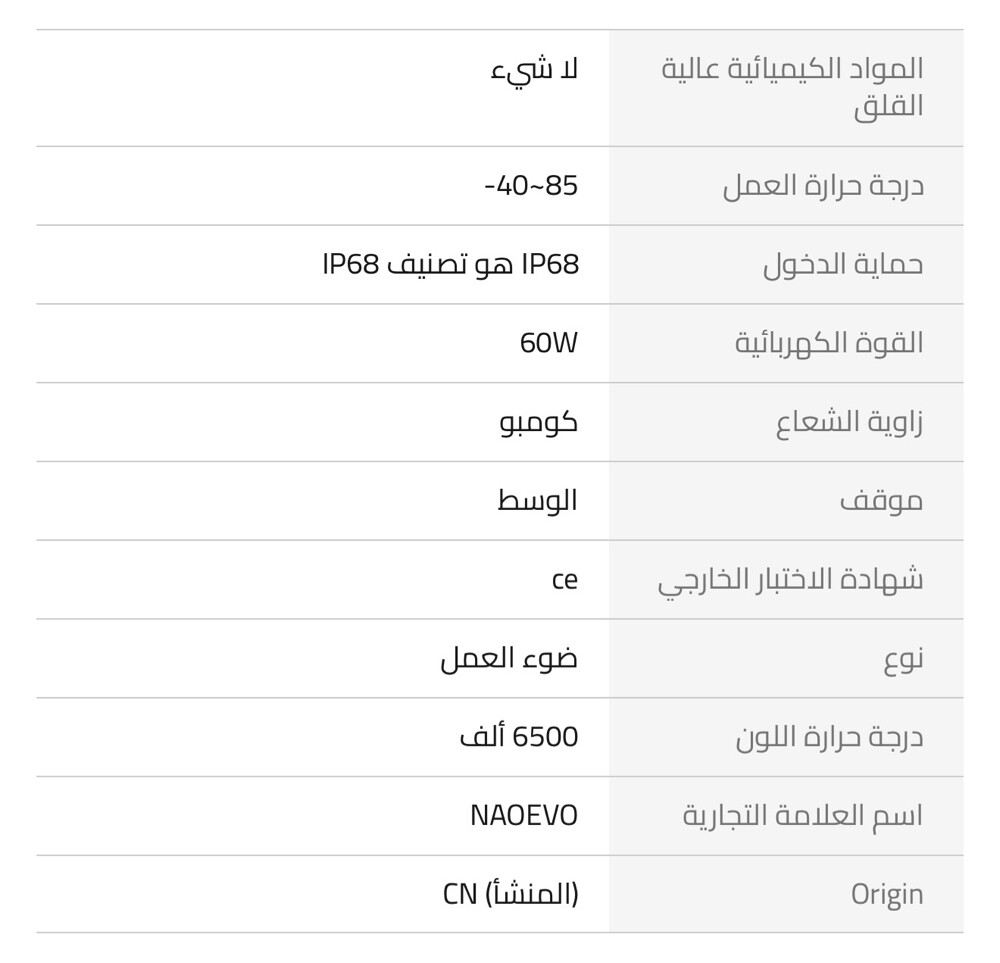Click the 'شهادة الاختبار الخارجي' label

[790, 580]
